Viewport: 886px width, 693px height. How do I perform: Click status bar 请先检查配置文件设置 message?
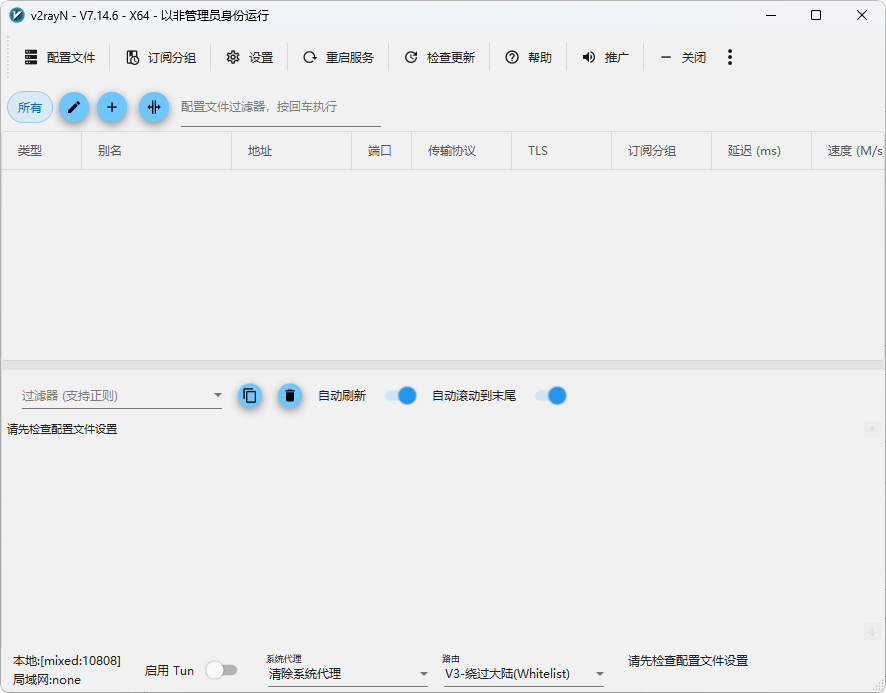click(688, 661)
